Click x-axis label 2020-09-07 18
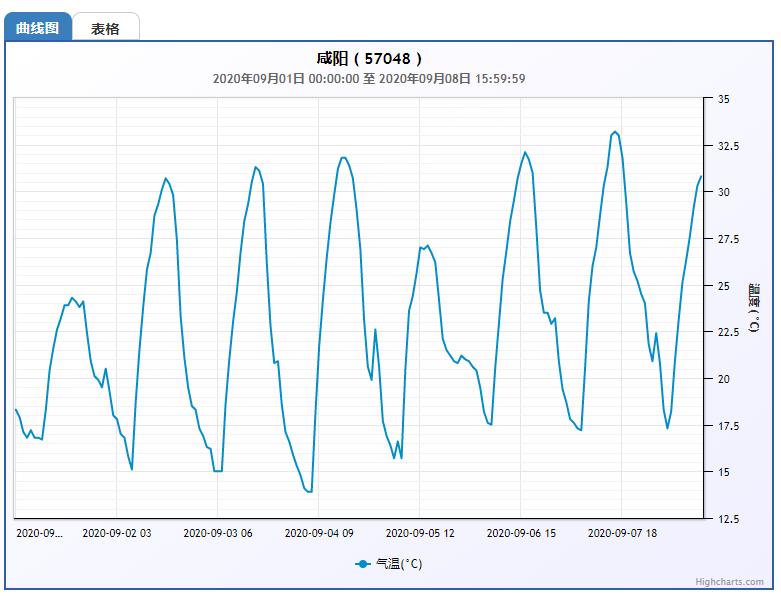 click(x=622, y=533)
